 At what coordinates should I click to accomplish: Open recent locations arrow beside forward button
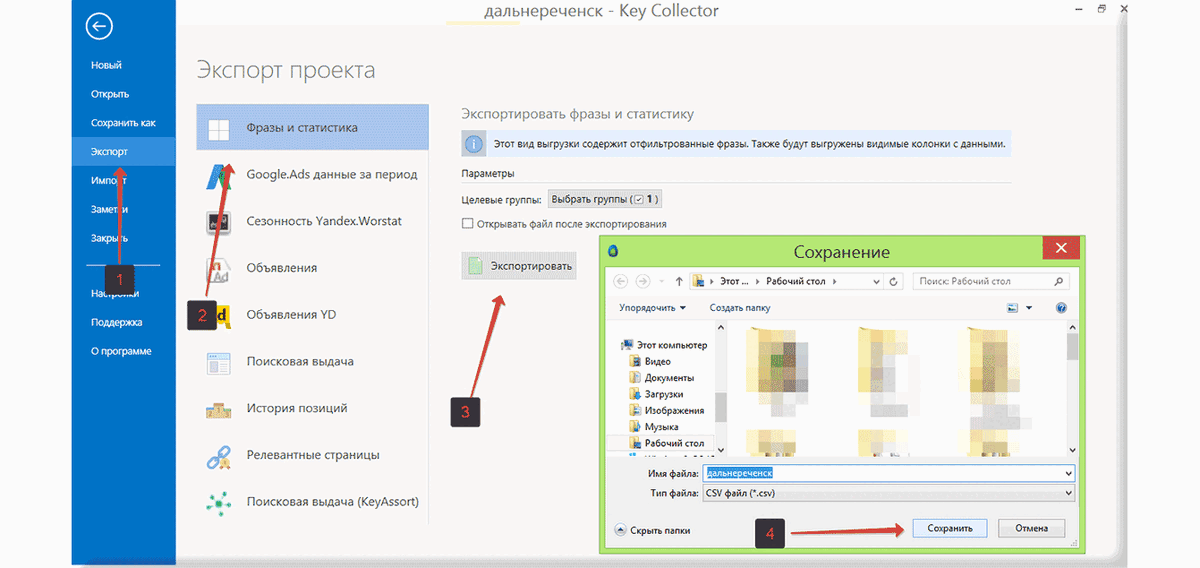tap(663, 282)
